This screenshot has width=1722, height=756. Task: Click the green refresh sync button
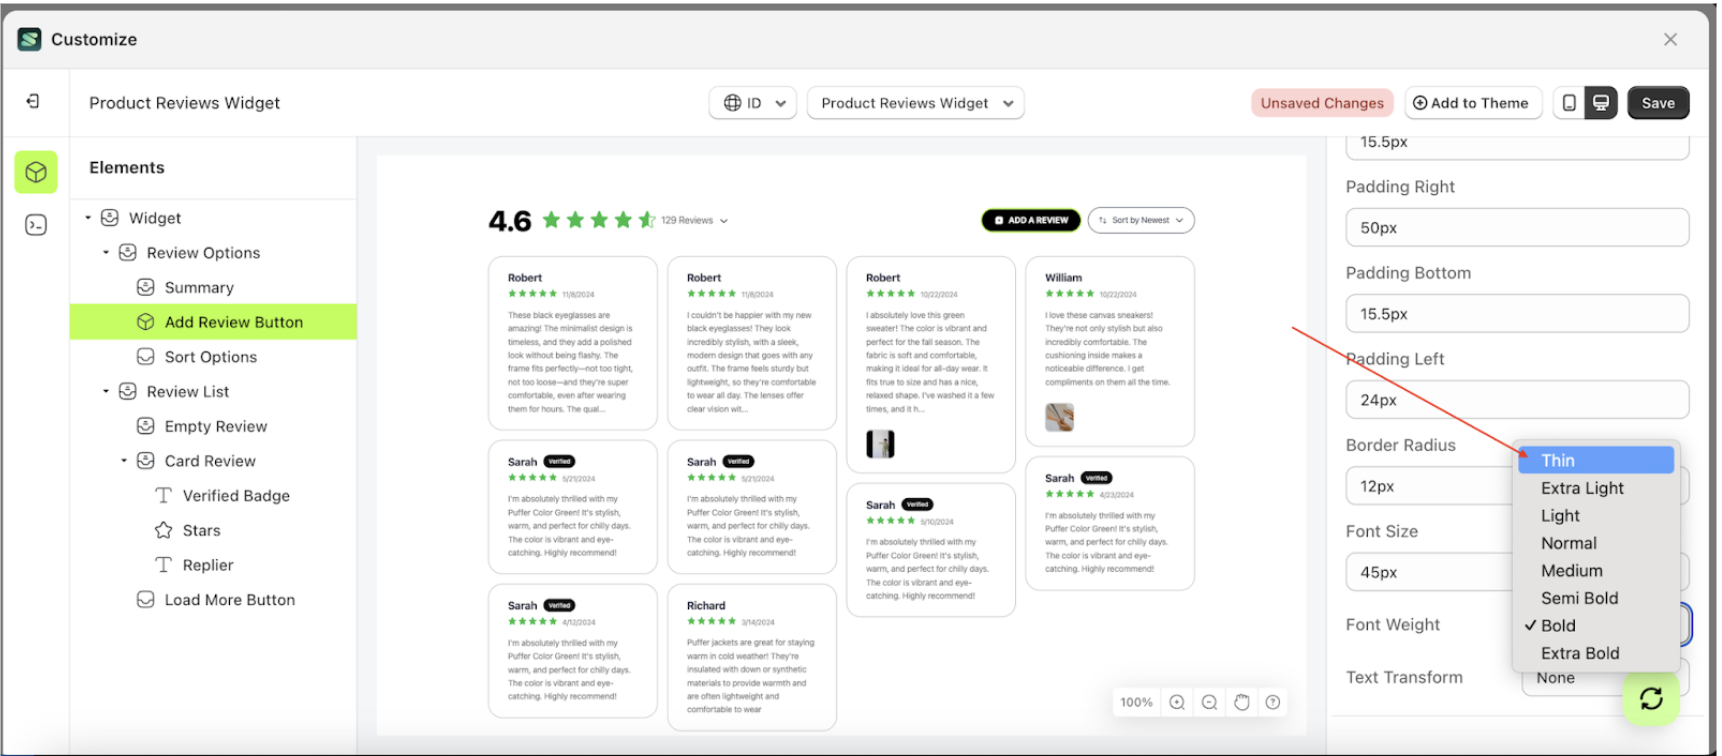point(1651,698)
